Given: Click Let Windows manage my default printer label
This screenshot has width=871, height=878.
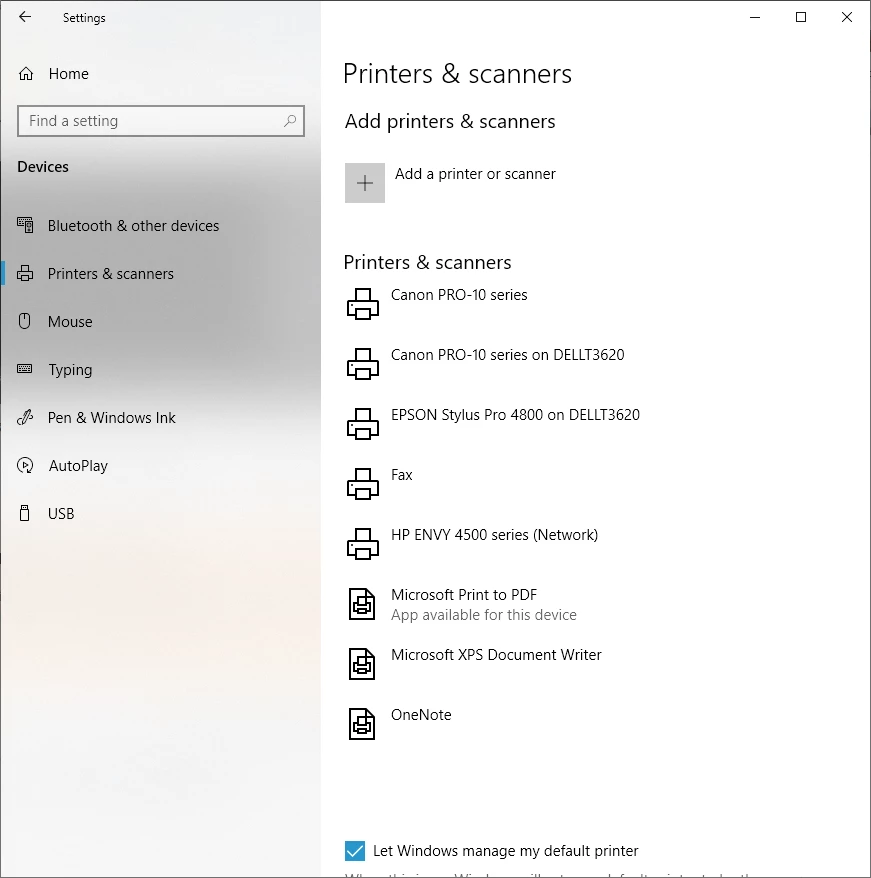Looking at the screenshot, I should [506, 851].
